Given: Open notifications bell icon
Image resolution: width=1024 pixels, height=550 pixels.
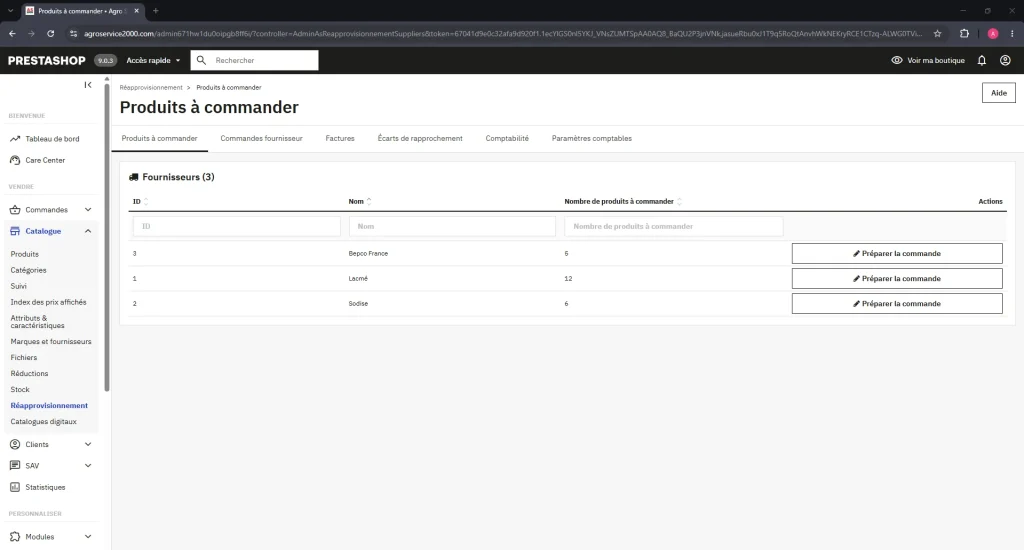Looking at the screenshot, I should 982,60.
